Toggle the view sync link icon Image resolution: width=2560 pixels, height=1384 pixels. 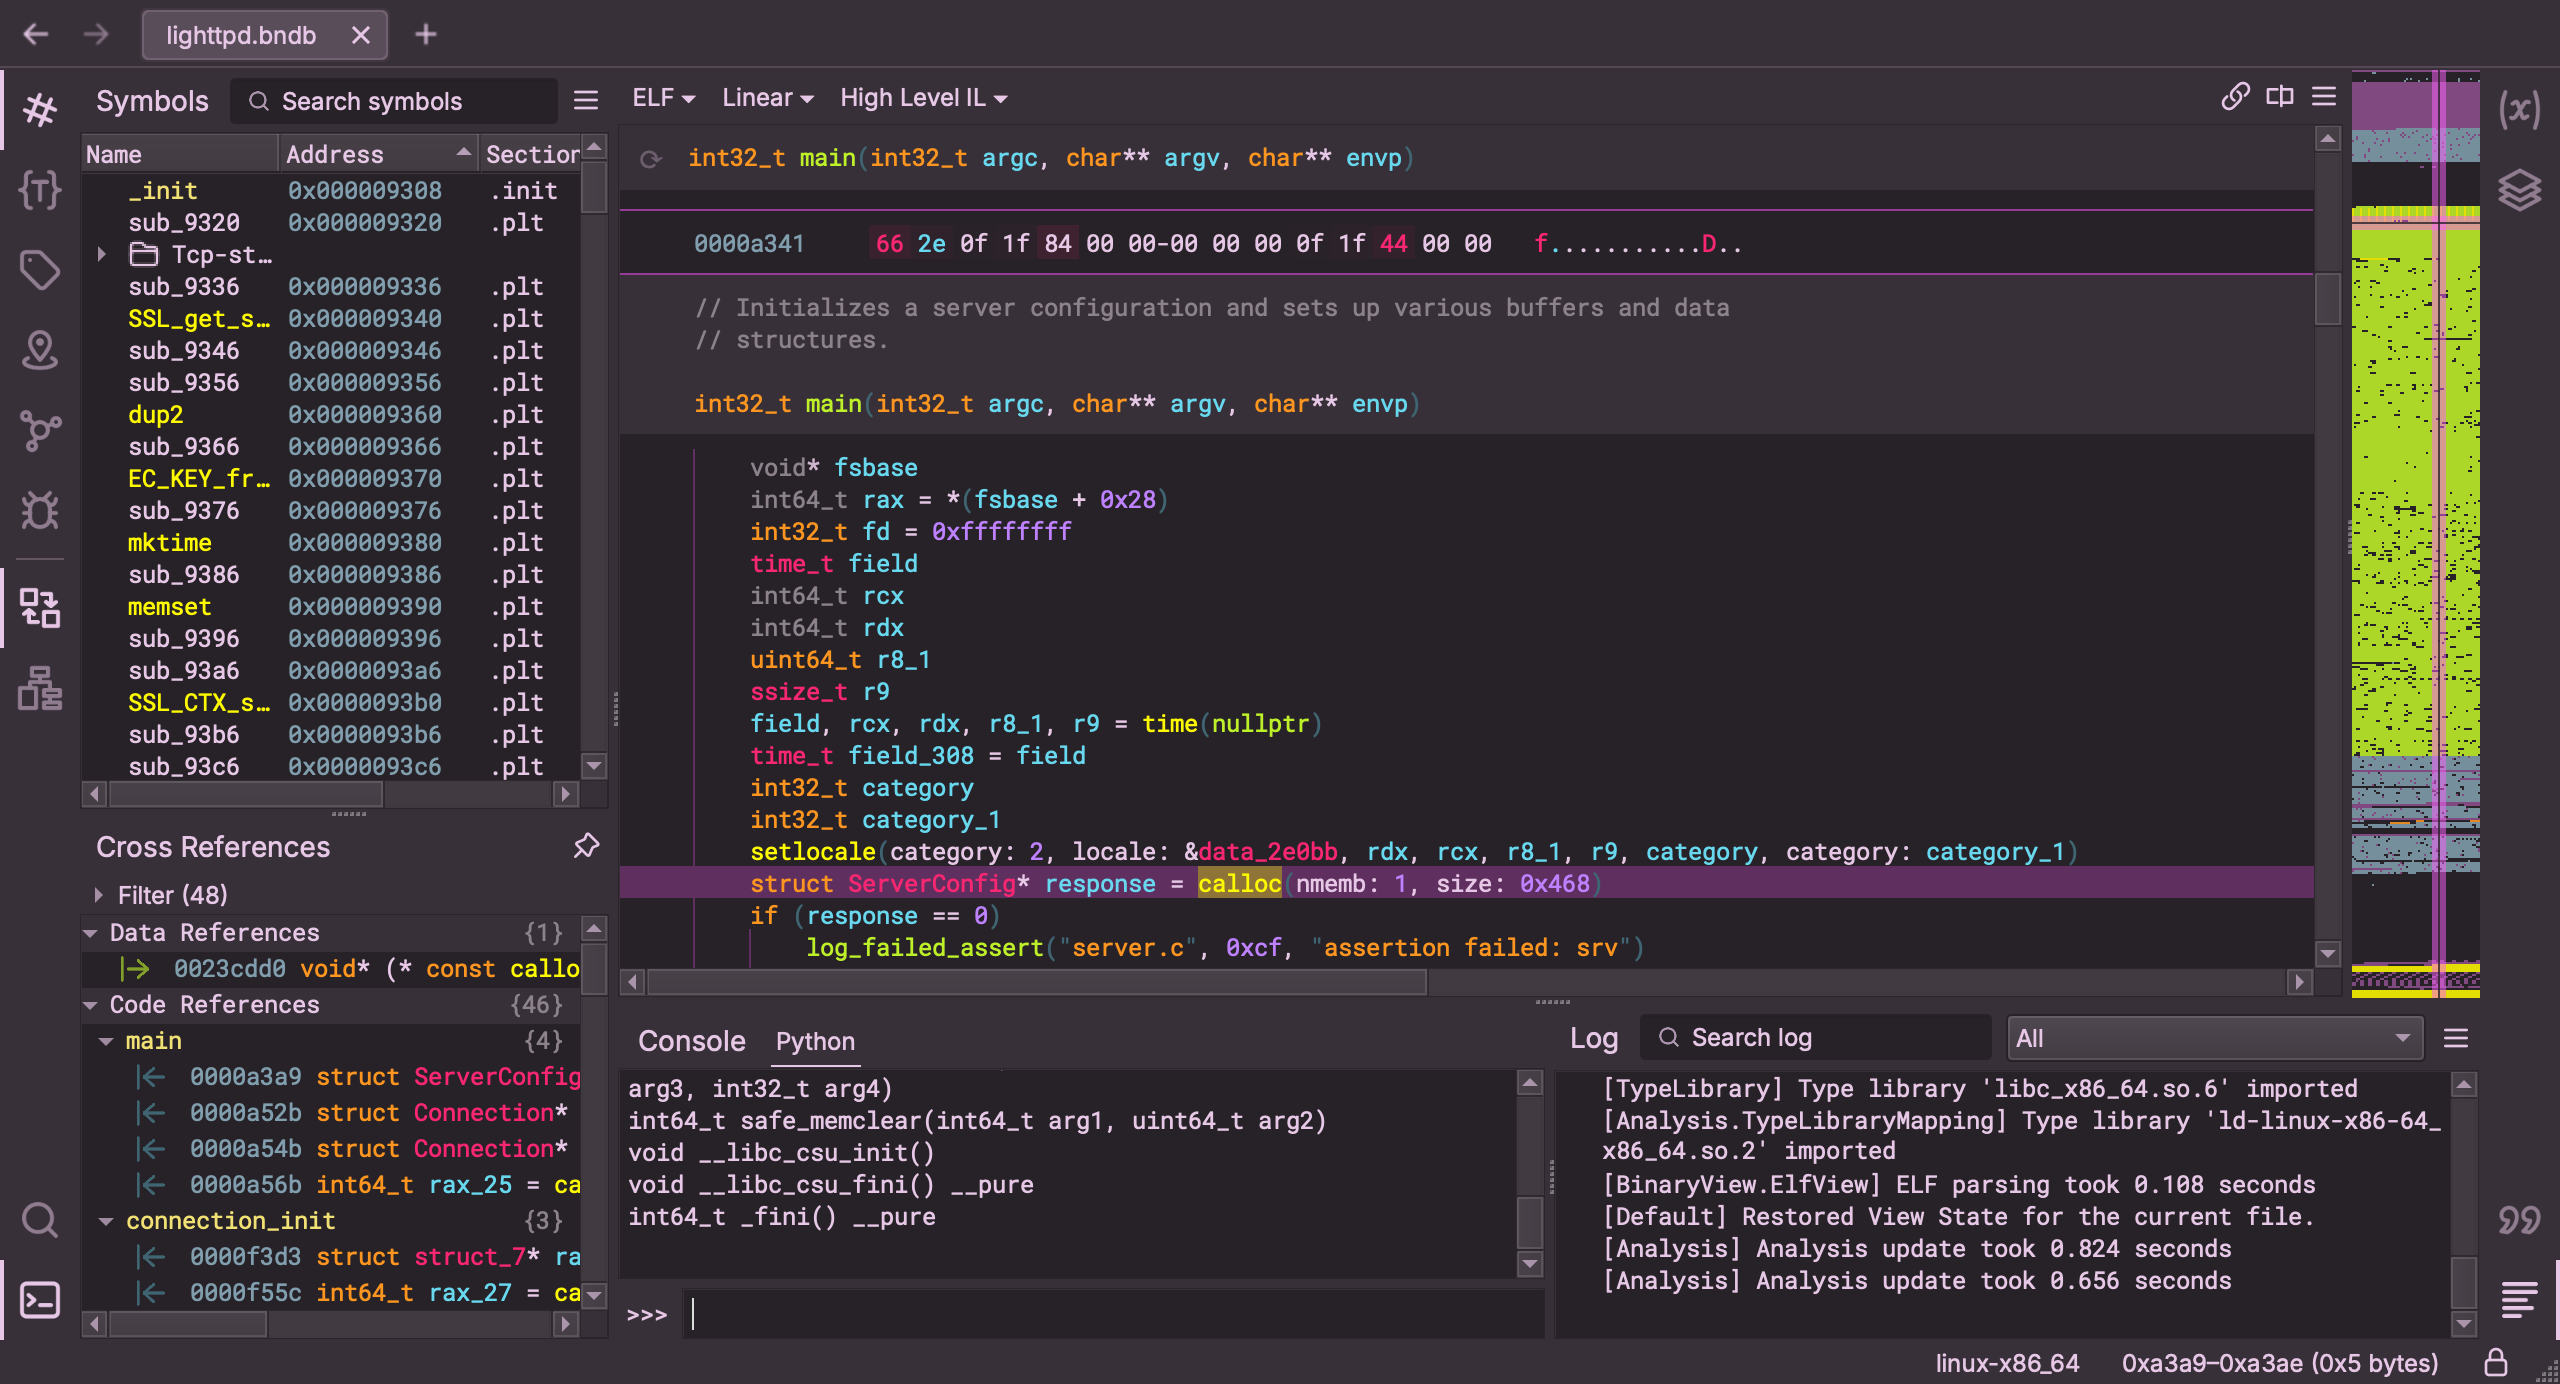pyautogui.click(x=2235, y=97)
